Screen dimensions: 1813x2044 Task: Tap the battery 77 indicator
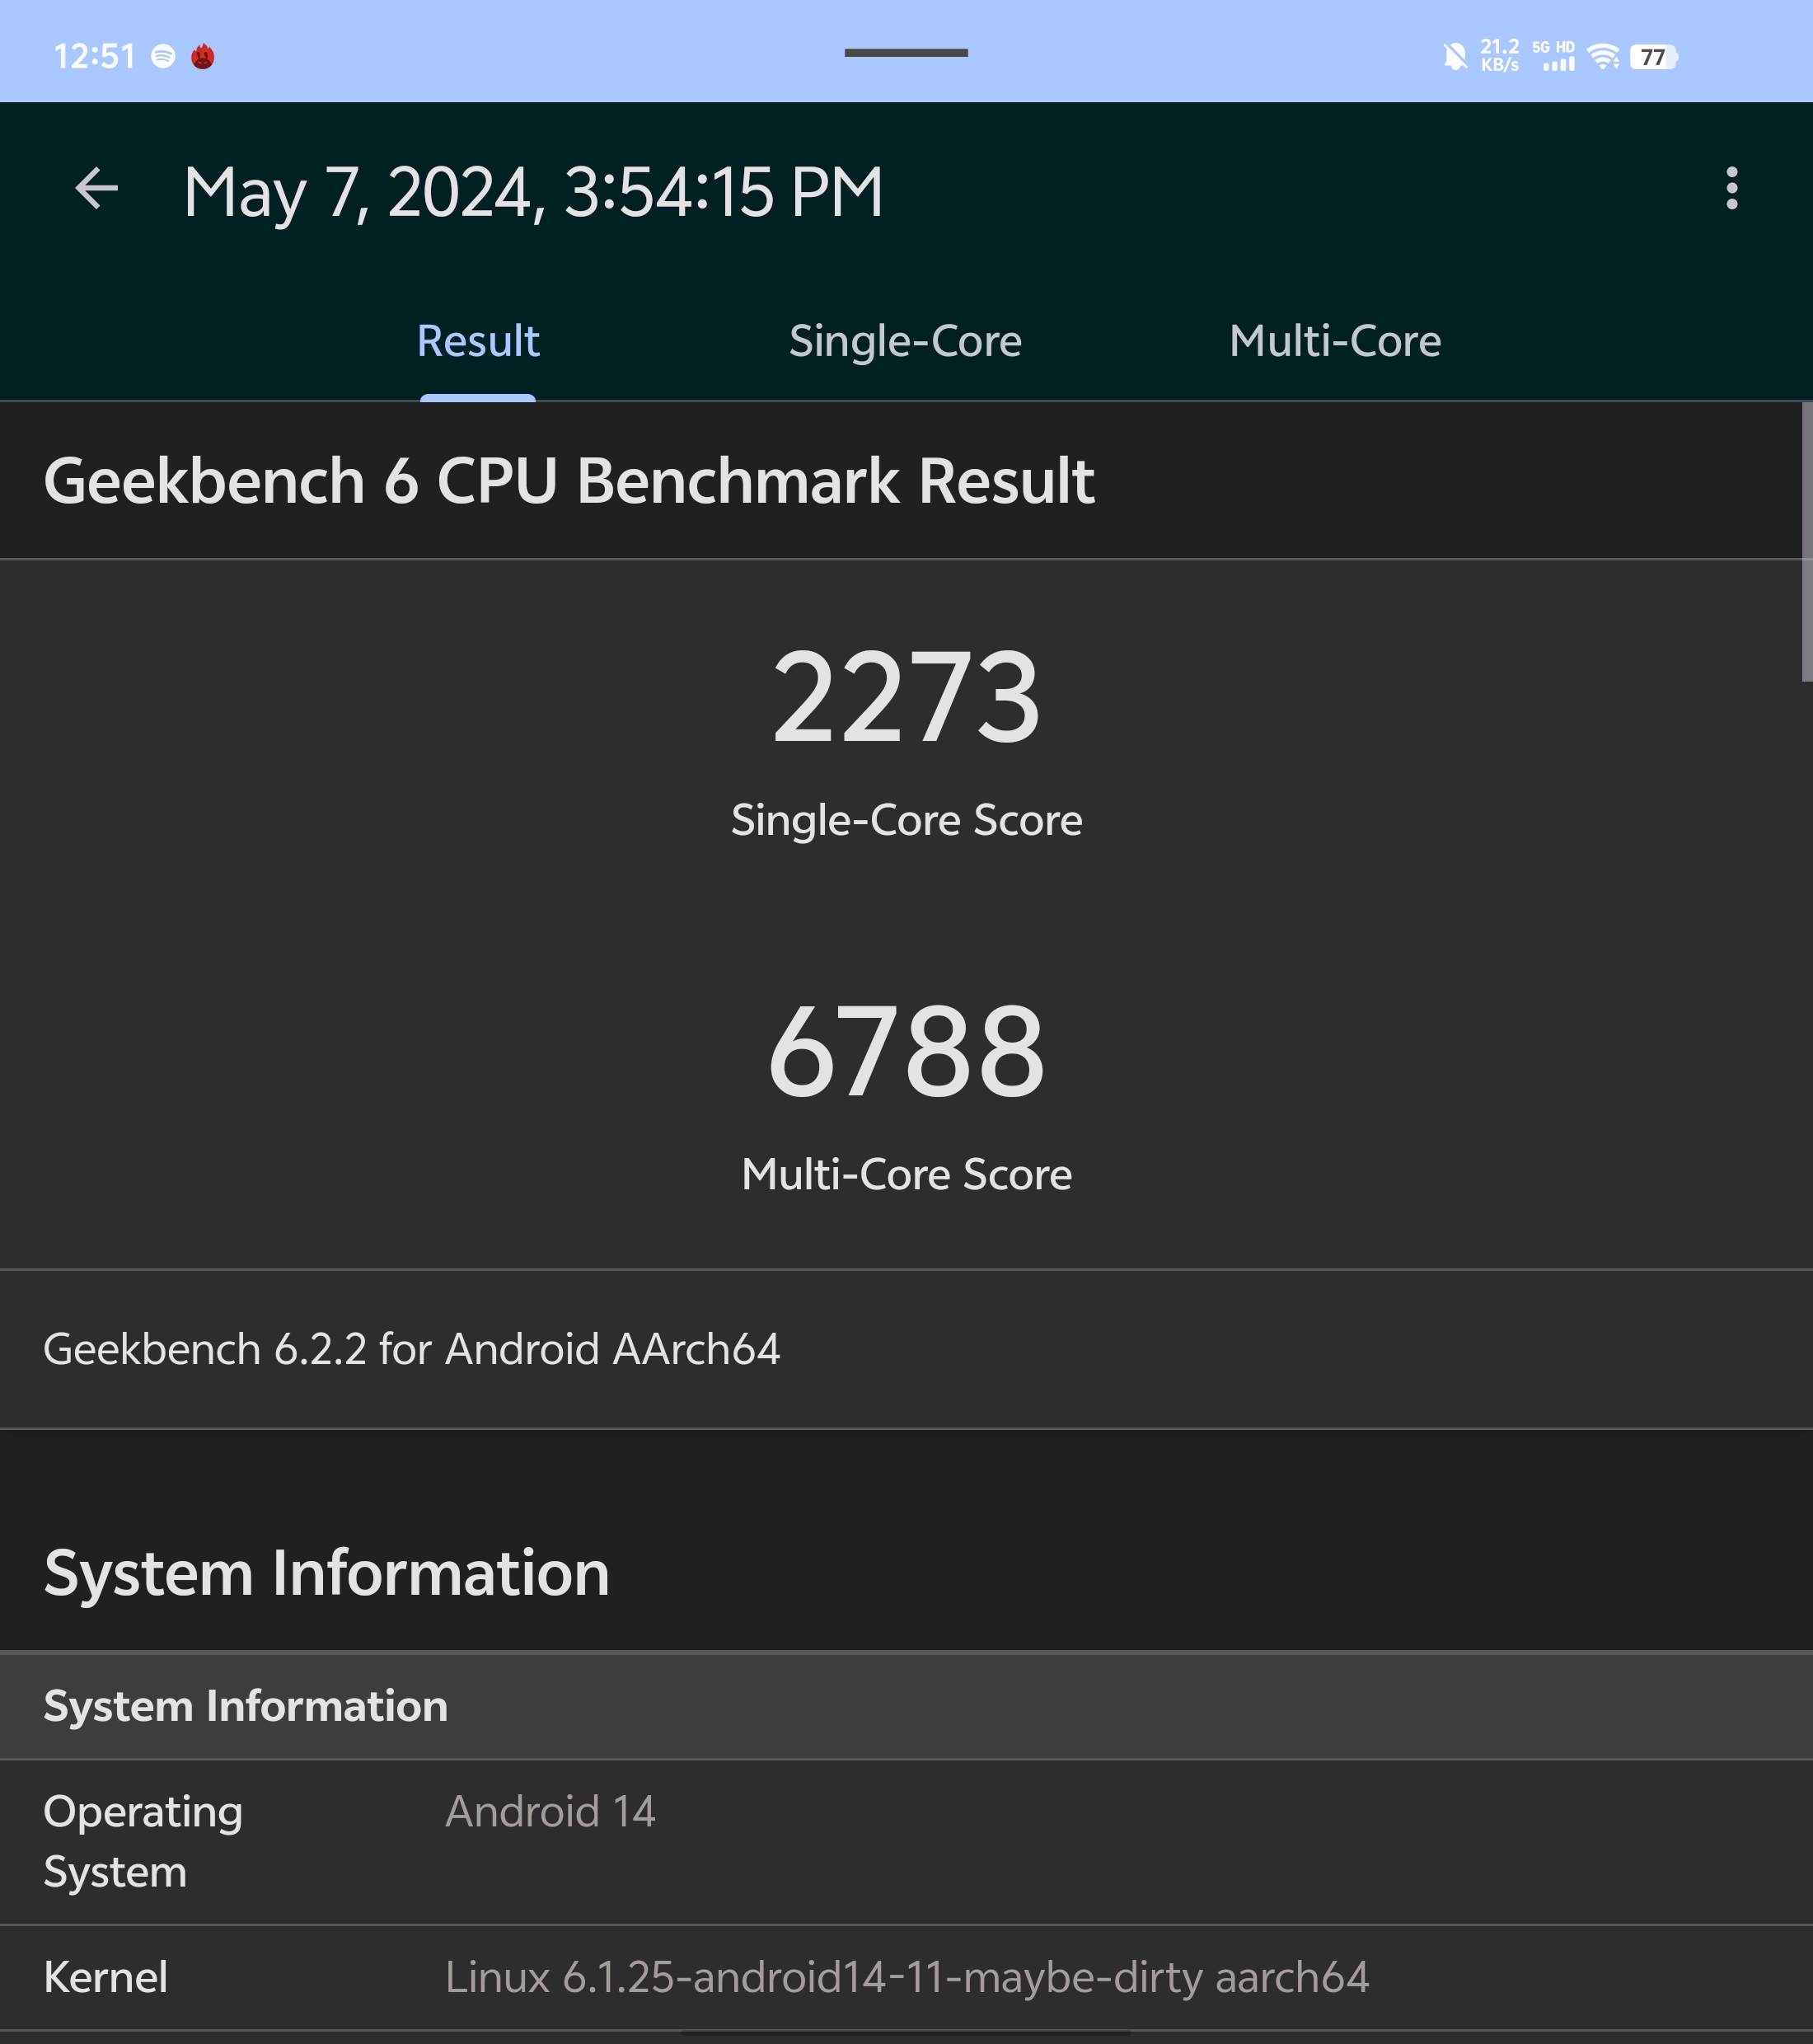click(1653, 57)
